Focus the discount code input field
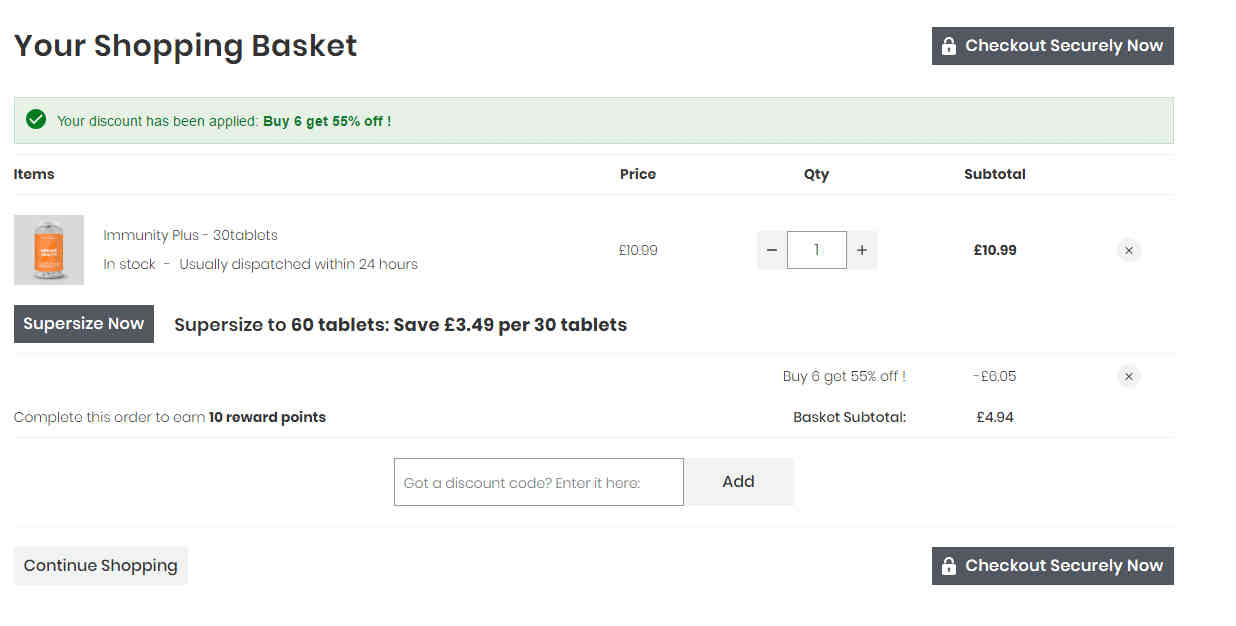The image size is (1236, 626). tap(539, 482)
